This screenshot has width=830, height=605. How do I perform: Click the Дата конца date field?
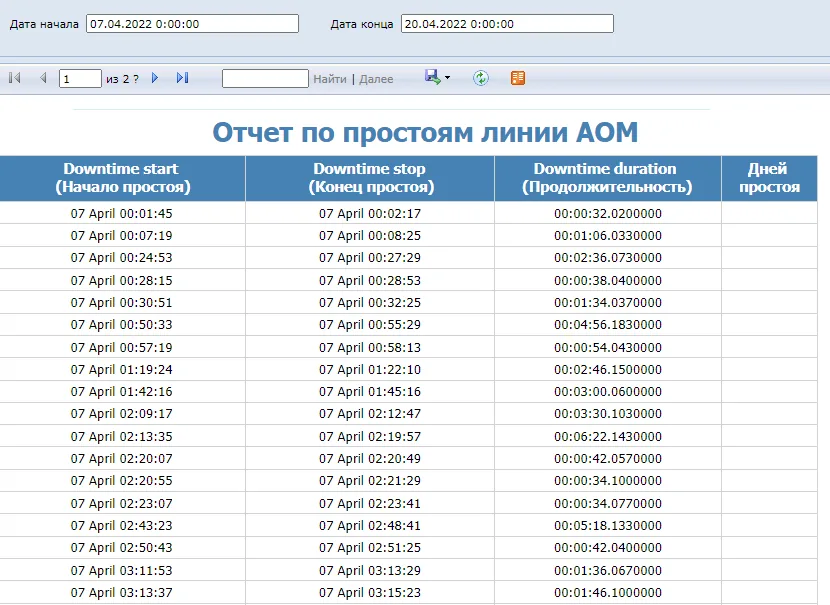[507, 24]
